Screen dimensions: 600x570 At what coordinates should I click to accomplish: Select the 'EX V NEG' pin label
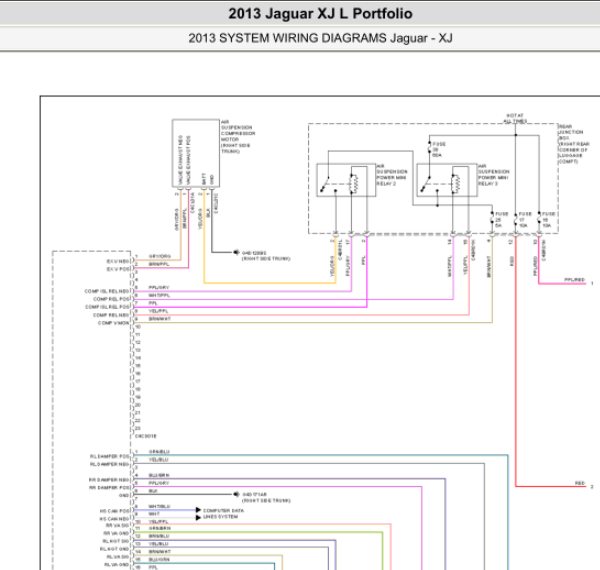[118, 261]
